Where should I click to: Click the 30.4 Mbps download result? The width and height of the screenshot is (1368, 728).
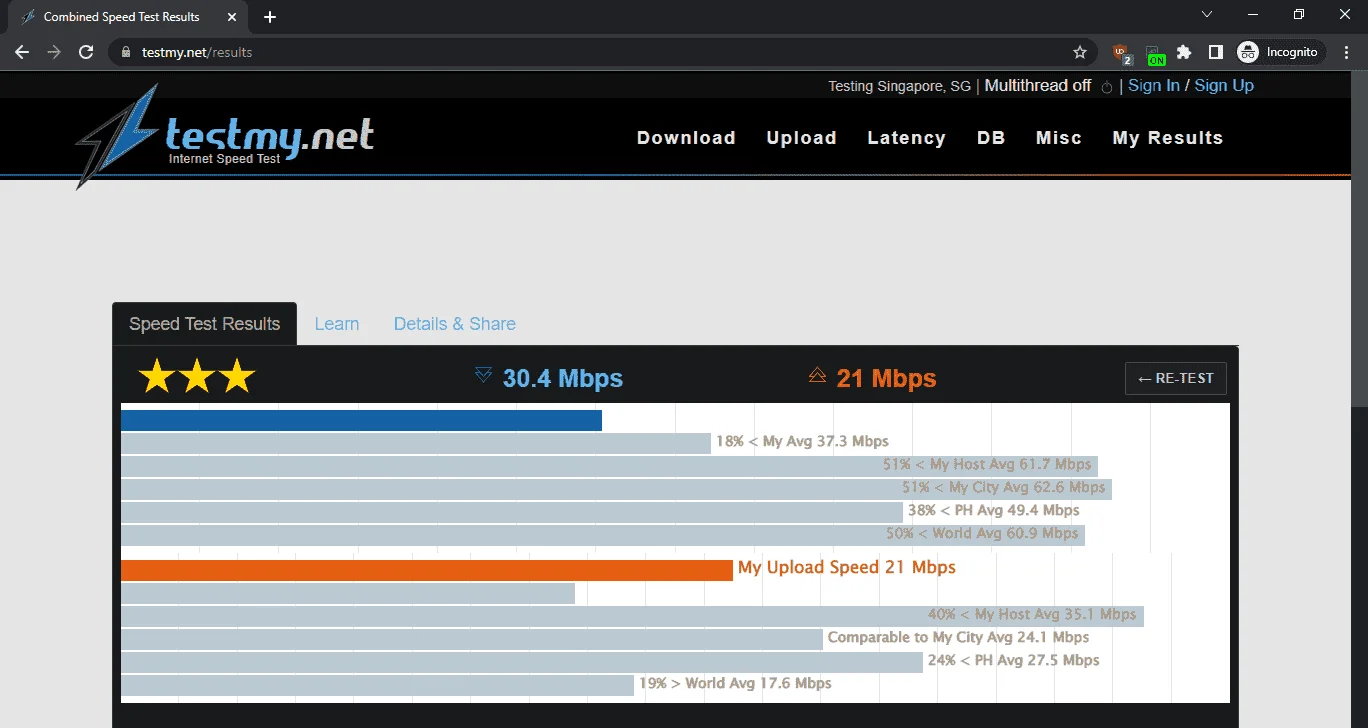563,378
